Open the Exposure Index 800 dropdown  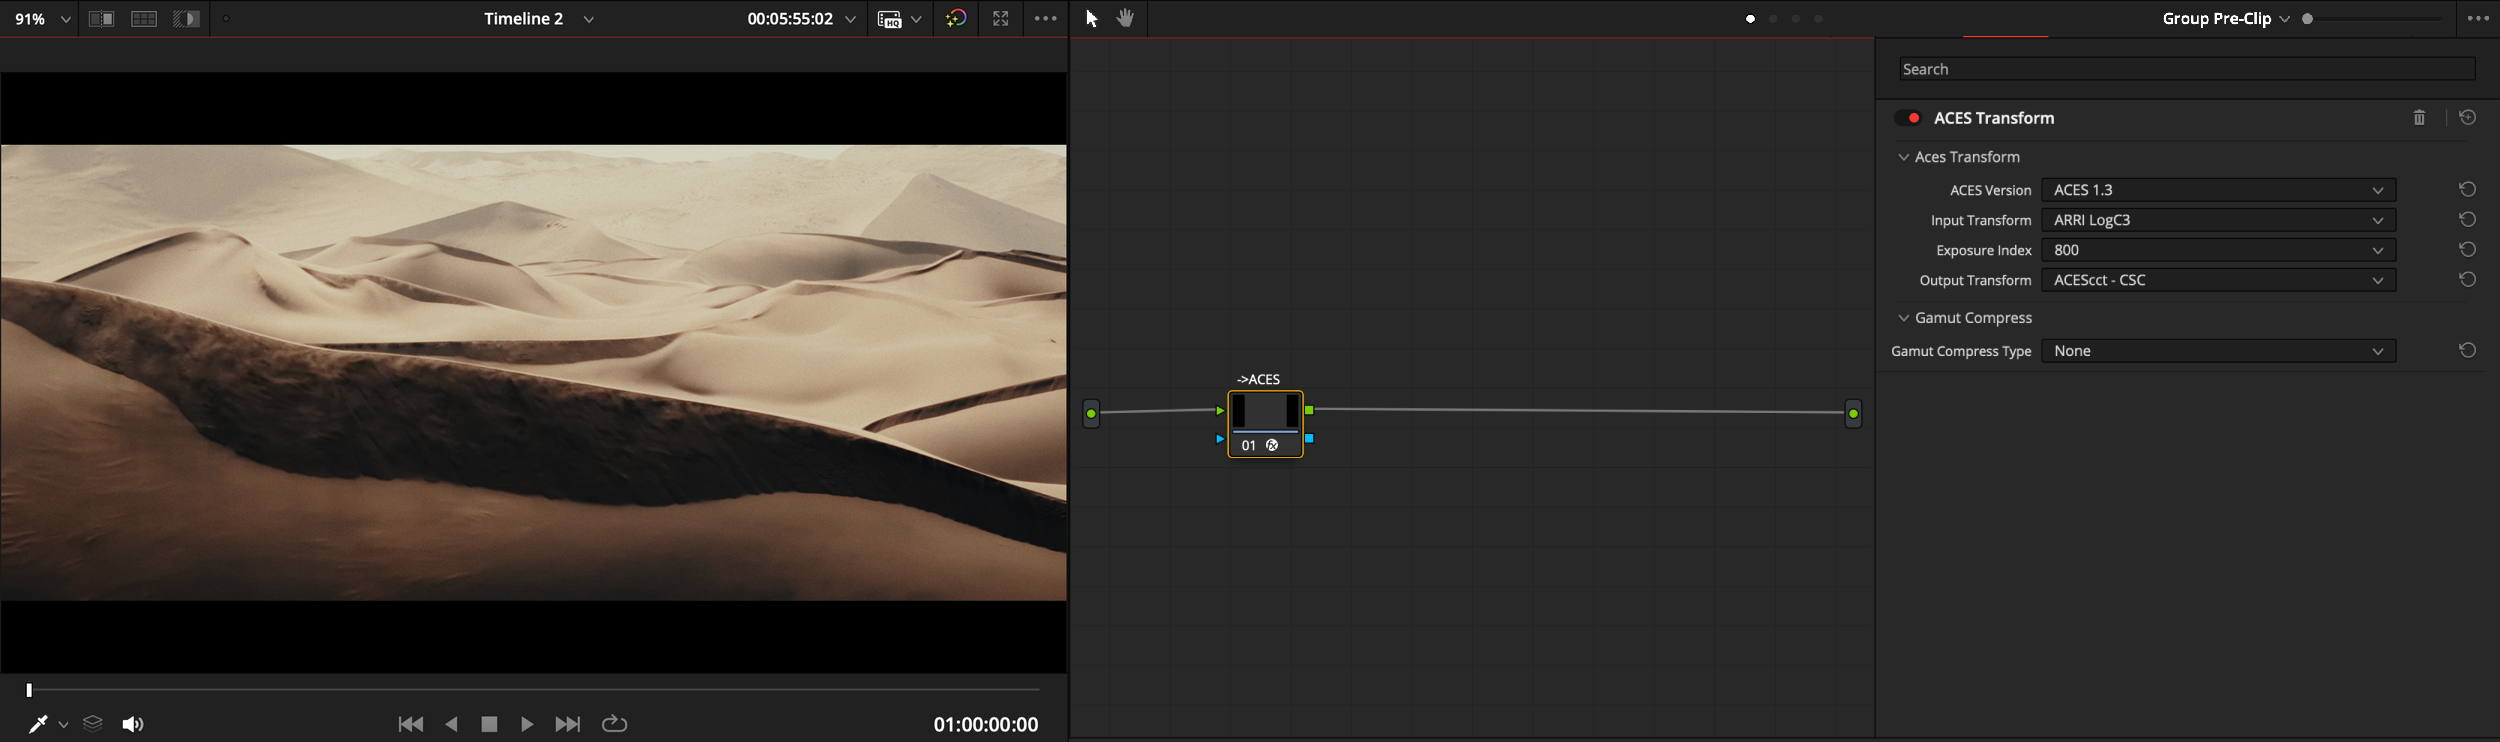(x=2218, y=250)
